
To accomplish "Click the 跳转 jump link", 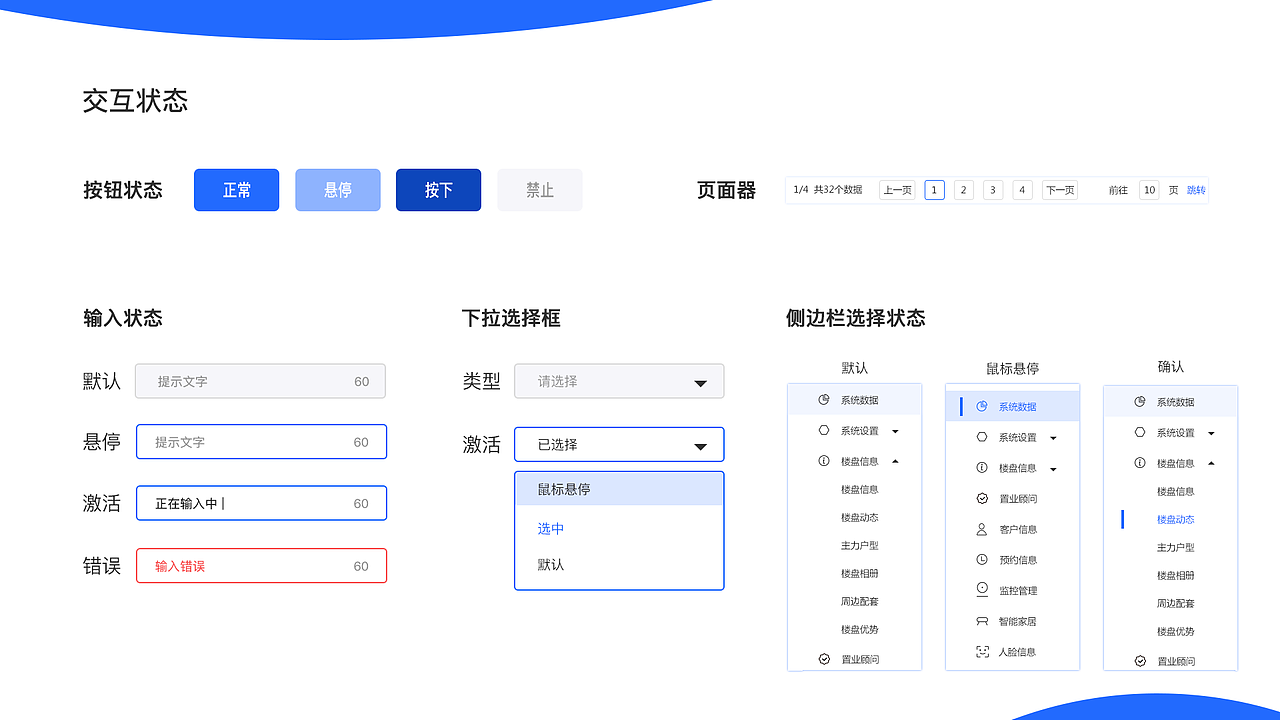I will (x=1196, y=190).
